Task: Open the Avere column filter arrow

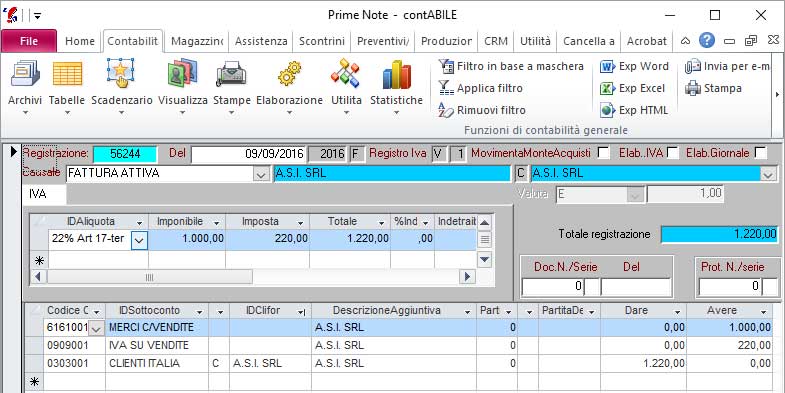Action: coord(763,312)
